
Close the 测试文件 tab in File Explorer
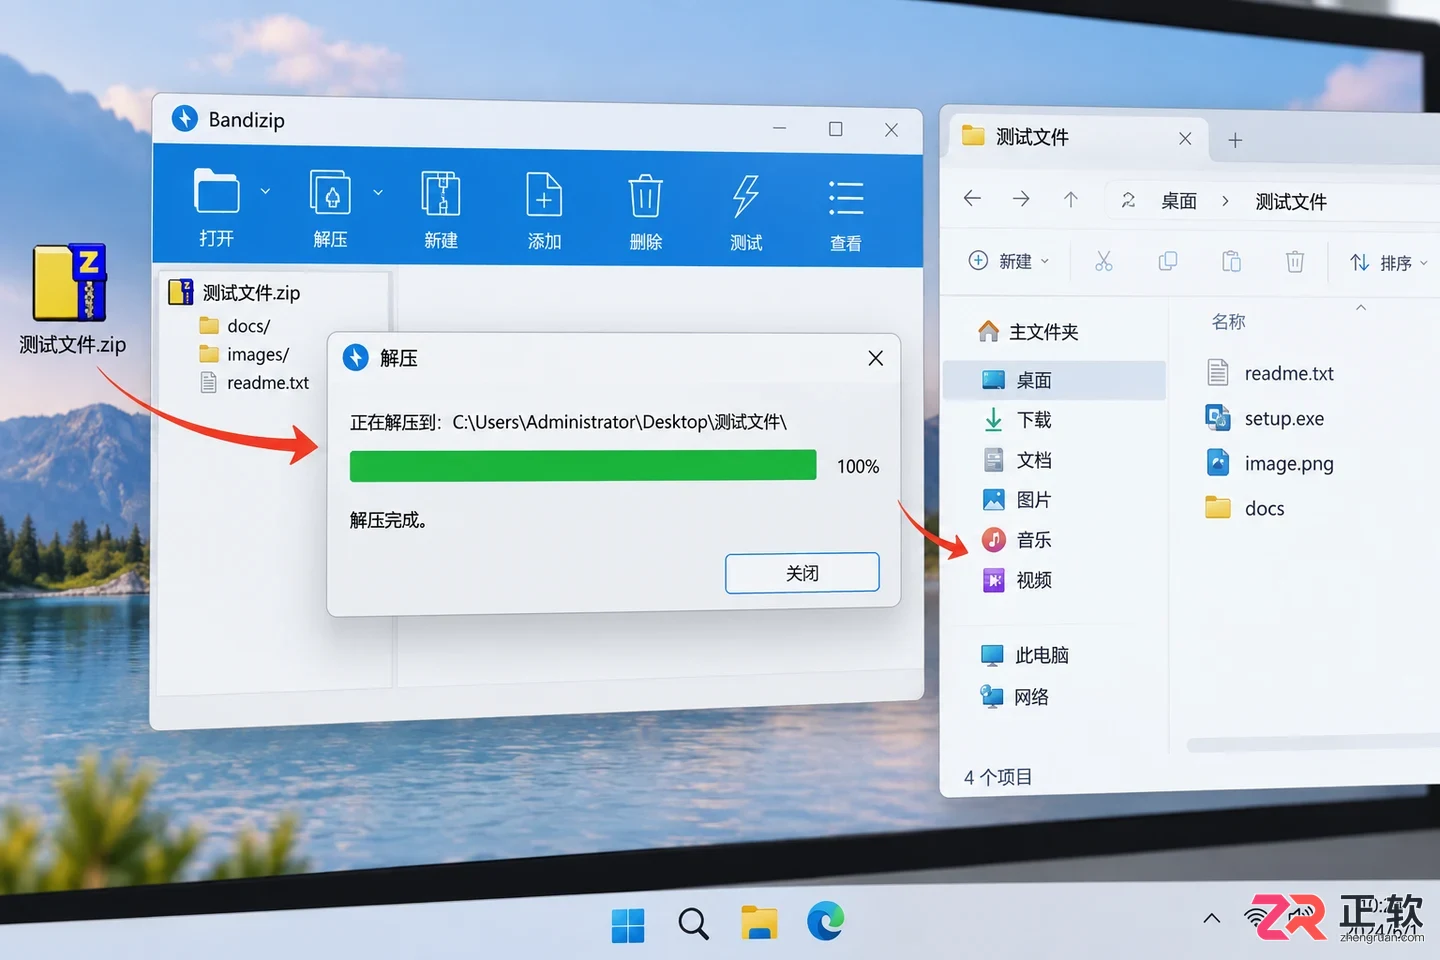[x=1185, y=139]
